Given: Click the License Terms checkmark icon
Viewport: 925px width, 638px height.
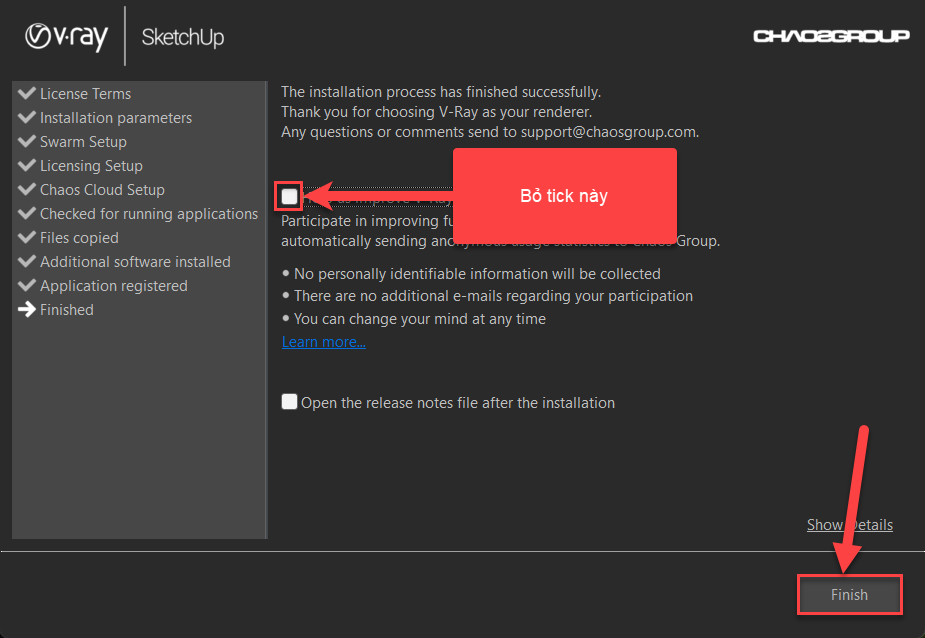Looking at the screenshot, I should (x=27, y=93).
